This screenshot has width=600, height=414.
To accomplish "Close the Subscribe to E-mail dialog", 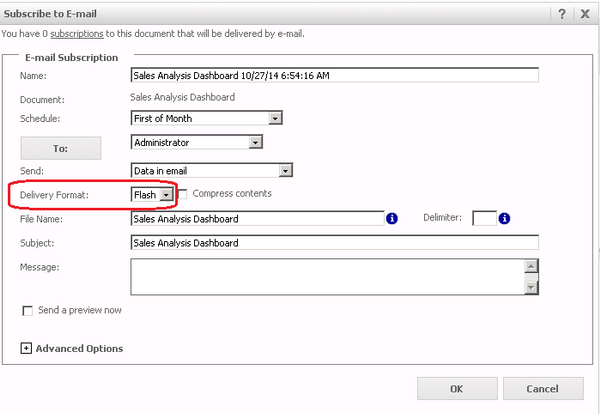I will click(585, 12).
